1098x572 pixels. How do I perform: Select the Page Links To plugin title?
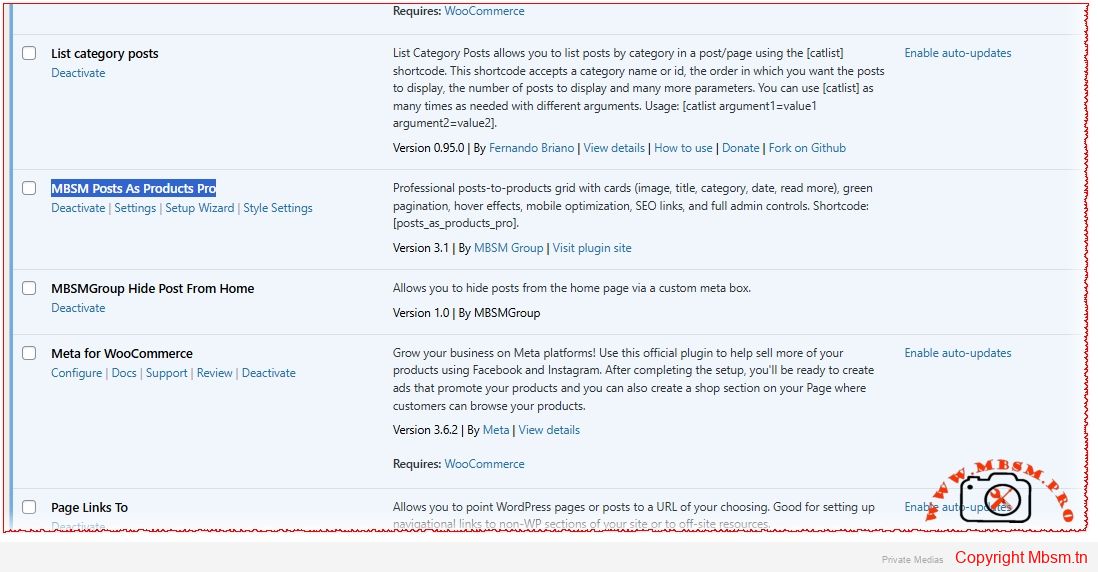(90, 508)
